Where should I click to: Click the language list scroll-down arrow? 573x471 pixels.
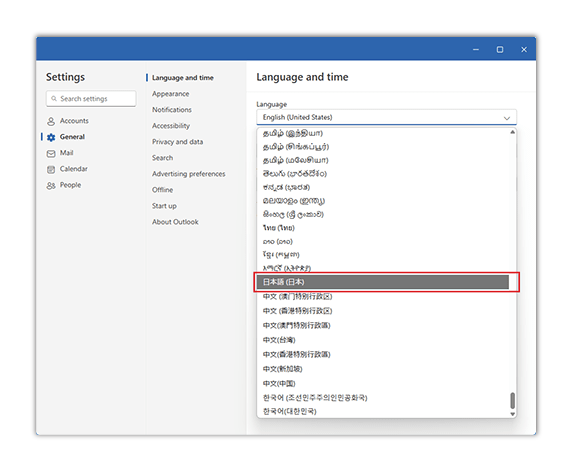pos(513,414)
